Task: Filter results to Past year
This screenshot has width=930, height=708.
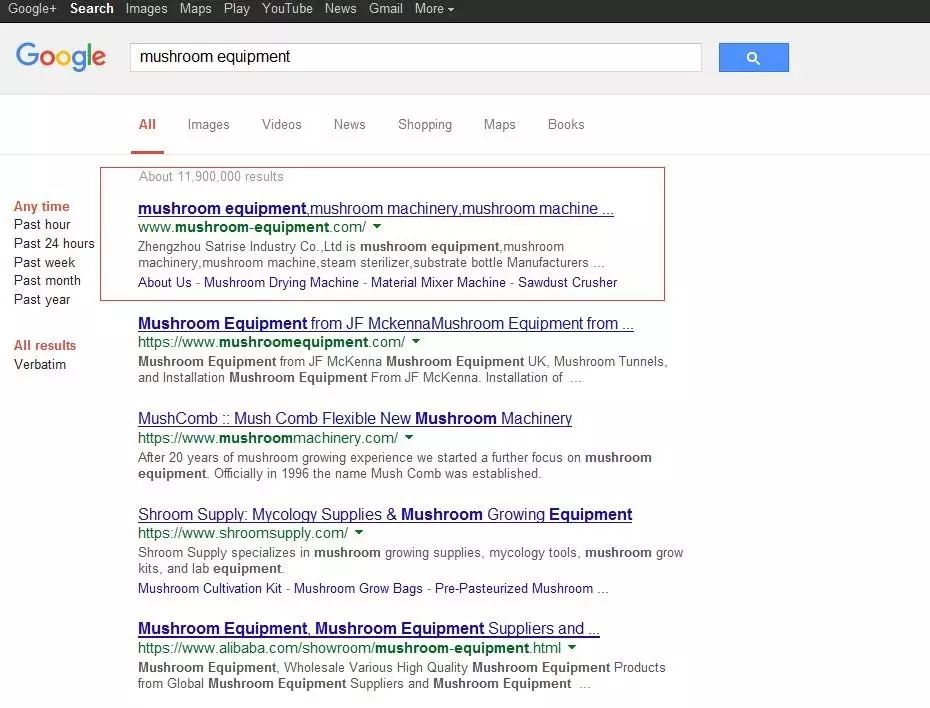Action: coord(42,299)
